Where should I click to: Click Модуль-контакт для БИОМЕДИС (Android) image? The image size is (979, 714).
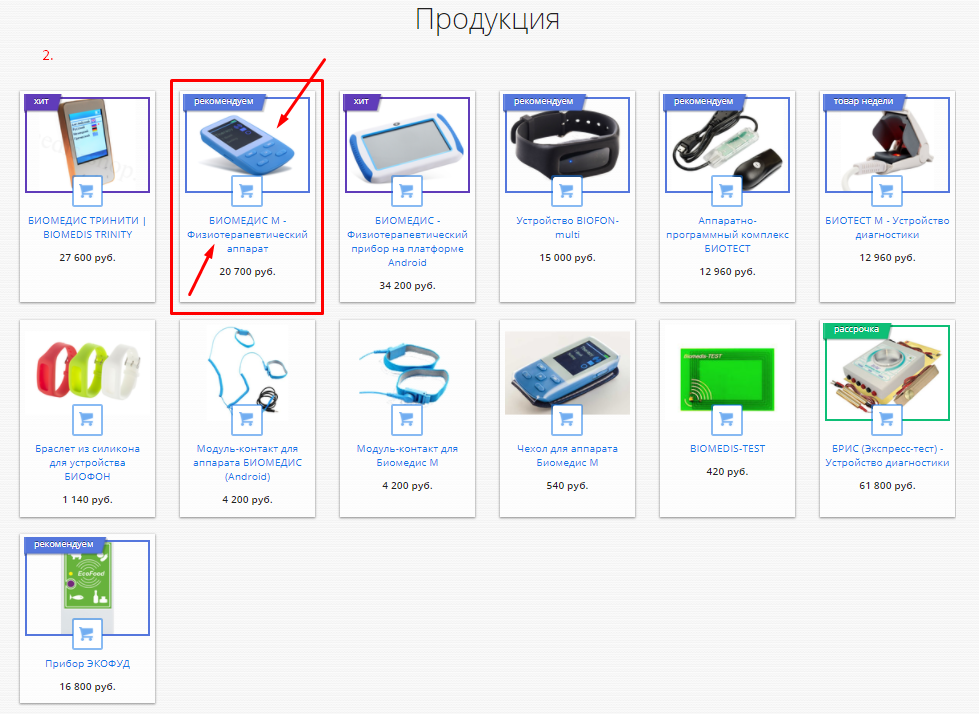click(x=247, y=368)
